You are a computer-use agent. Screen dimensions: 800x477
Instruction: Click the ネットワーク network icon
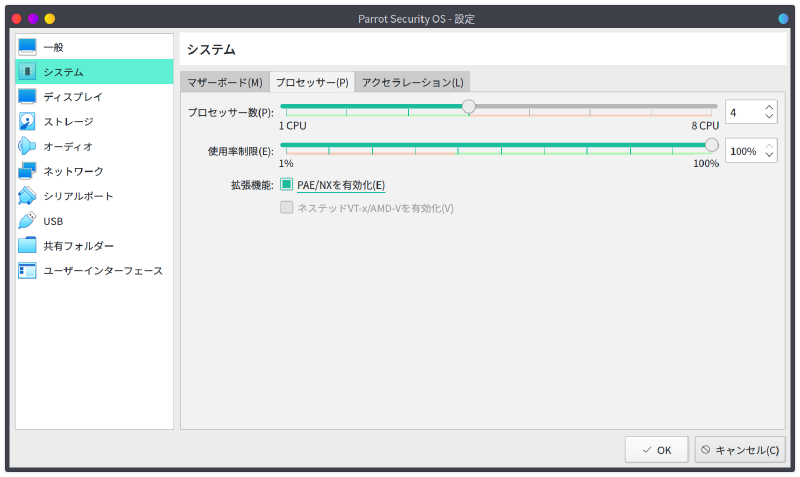[27, 171]
